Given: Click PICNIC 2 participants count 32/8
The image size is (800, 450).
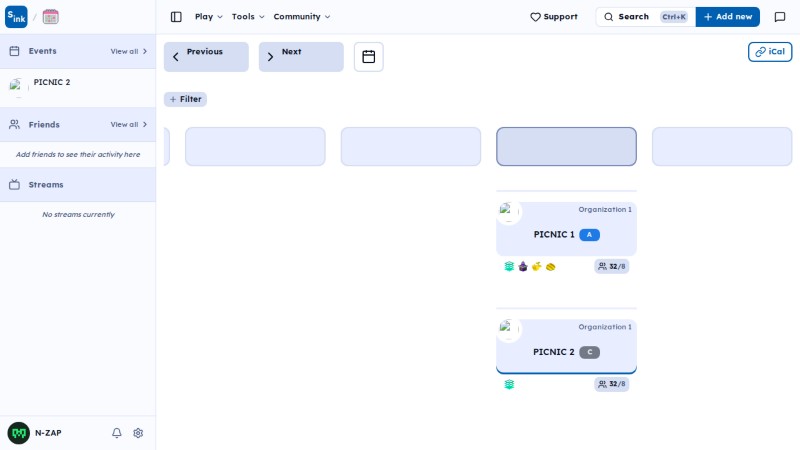Looking at the screenshot, I should (611, 384).
